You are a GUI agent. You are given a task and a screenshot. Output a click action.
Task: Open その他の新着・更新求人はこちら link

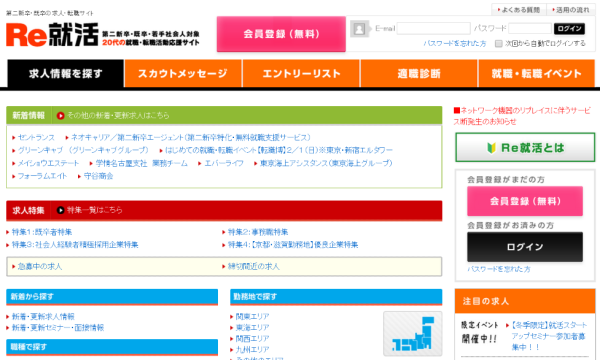tap(118, 116)
